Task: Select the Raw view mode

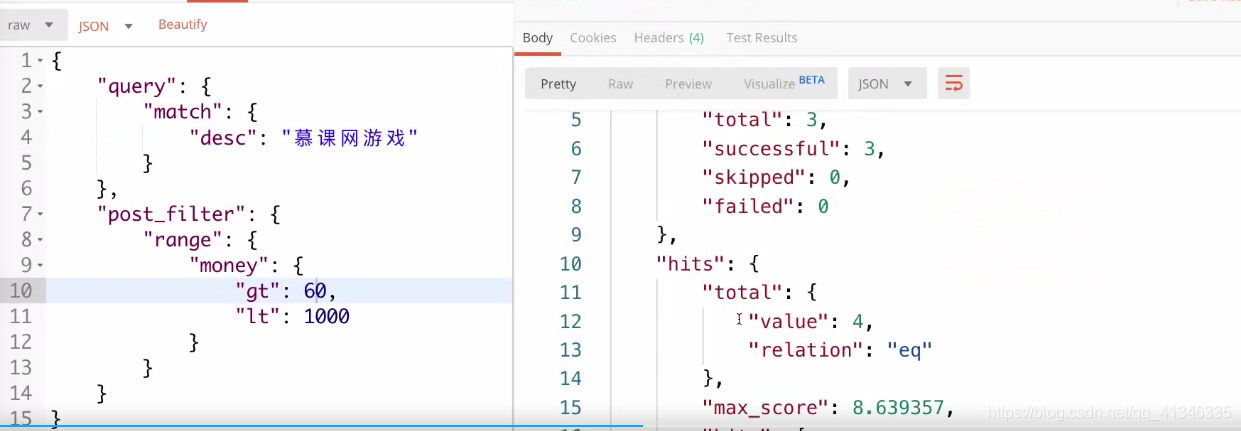Action: [621, 83]
